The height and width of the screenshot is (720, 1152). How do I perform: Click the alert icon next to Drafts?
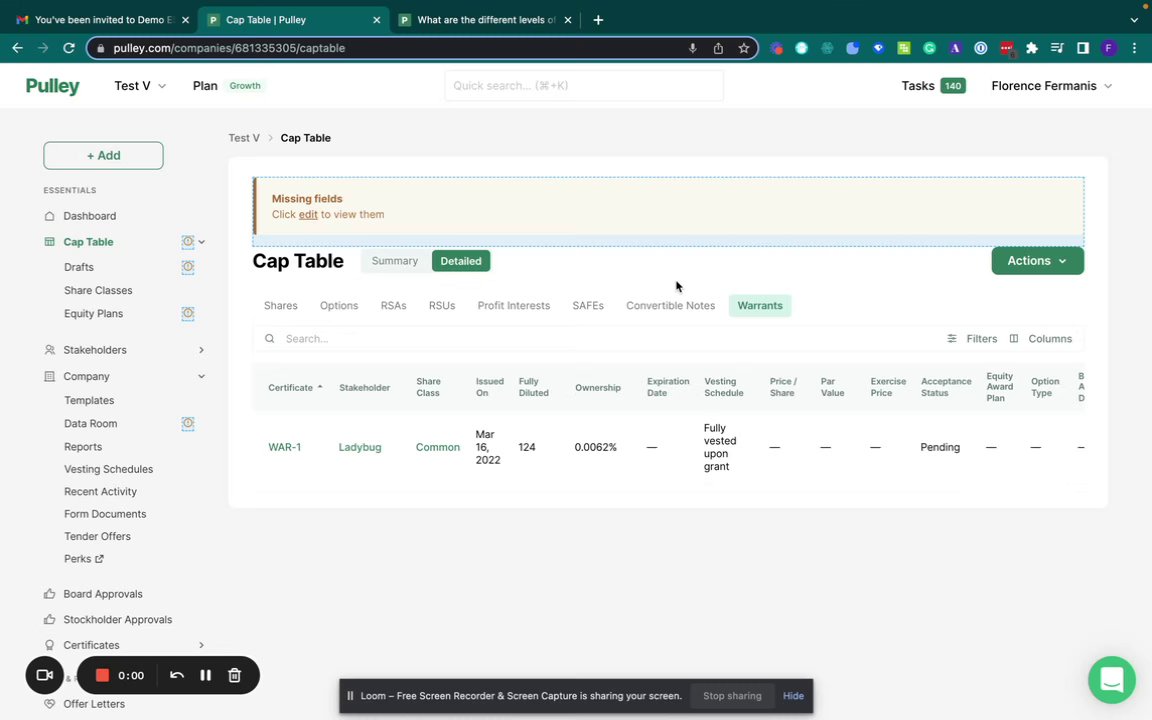pyautogui.click(x=188, y=267)
